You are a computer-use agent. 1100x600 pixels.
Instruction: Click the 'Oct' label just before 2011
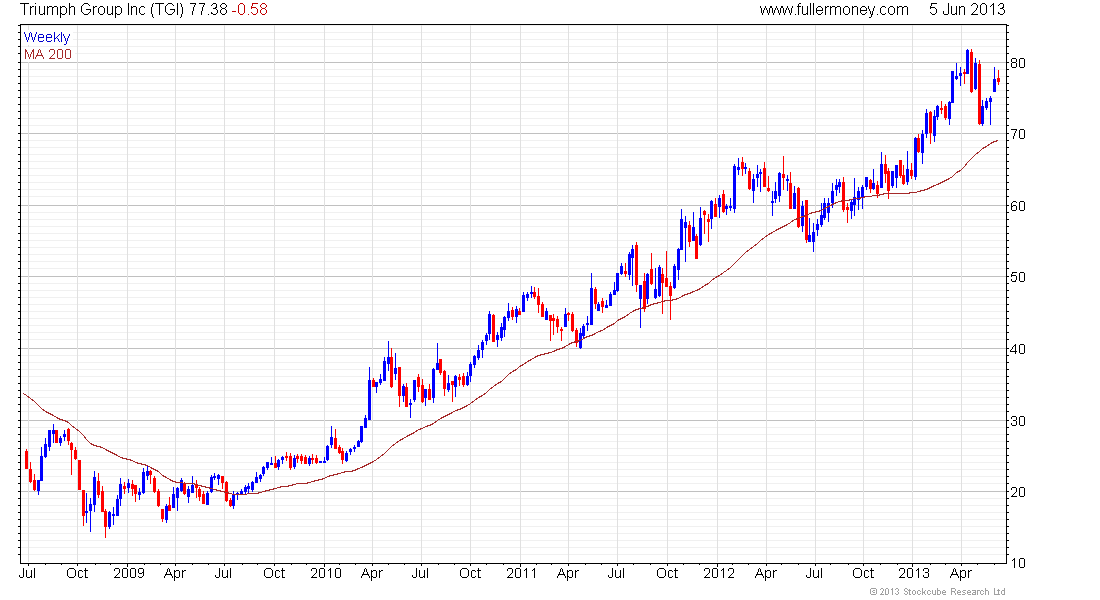pos(470,573)
